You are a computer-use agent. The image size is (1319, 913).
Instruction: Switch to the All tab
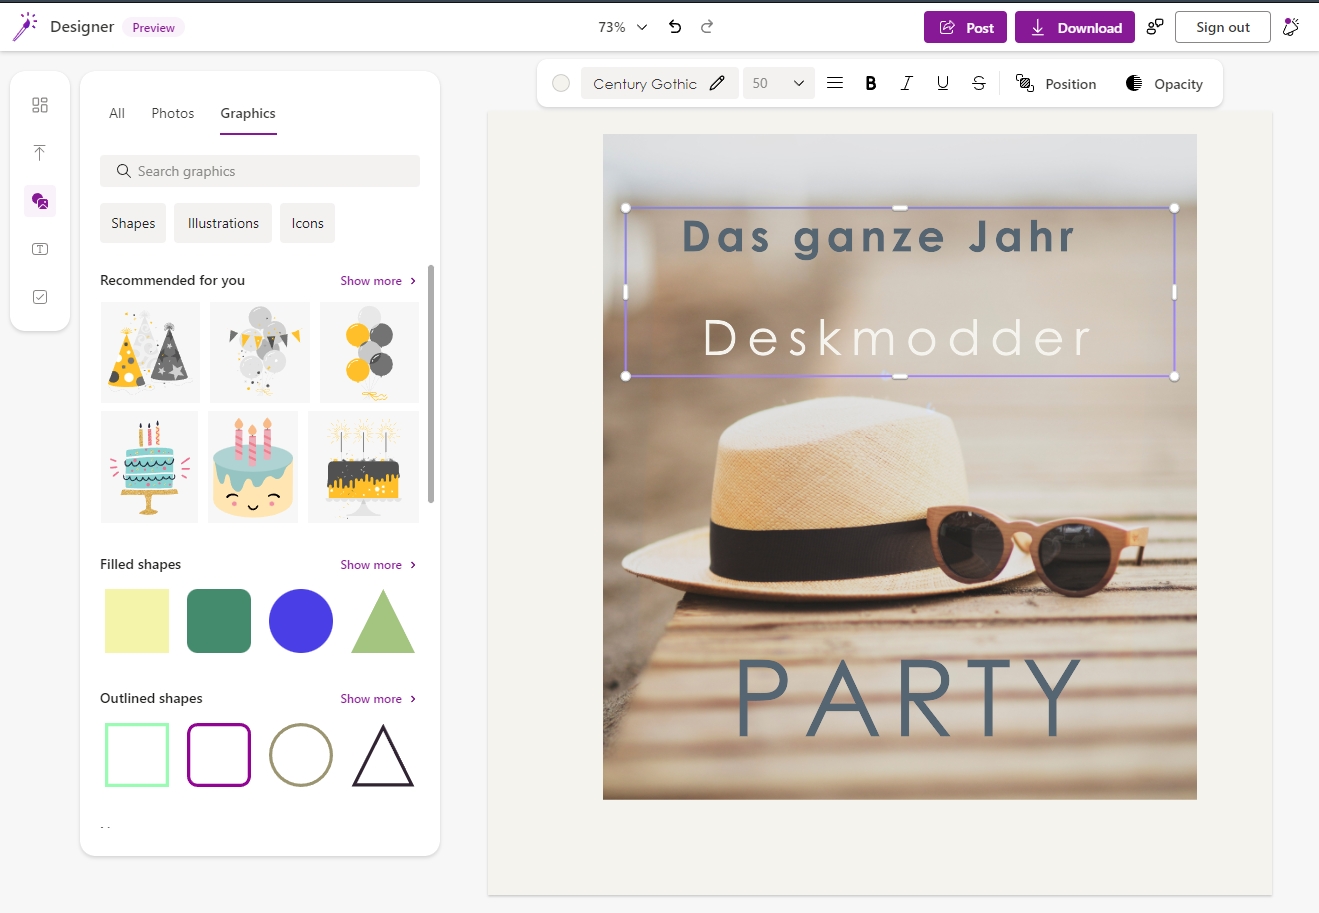tap(117, 113)
